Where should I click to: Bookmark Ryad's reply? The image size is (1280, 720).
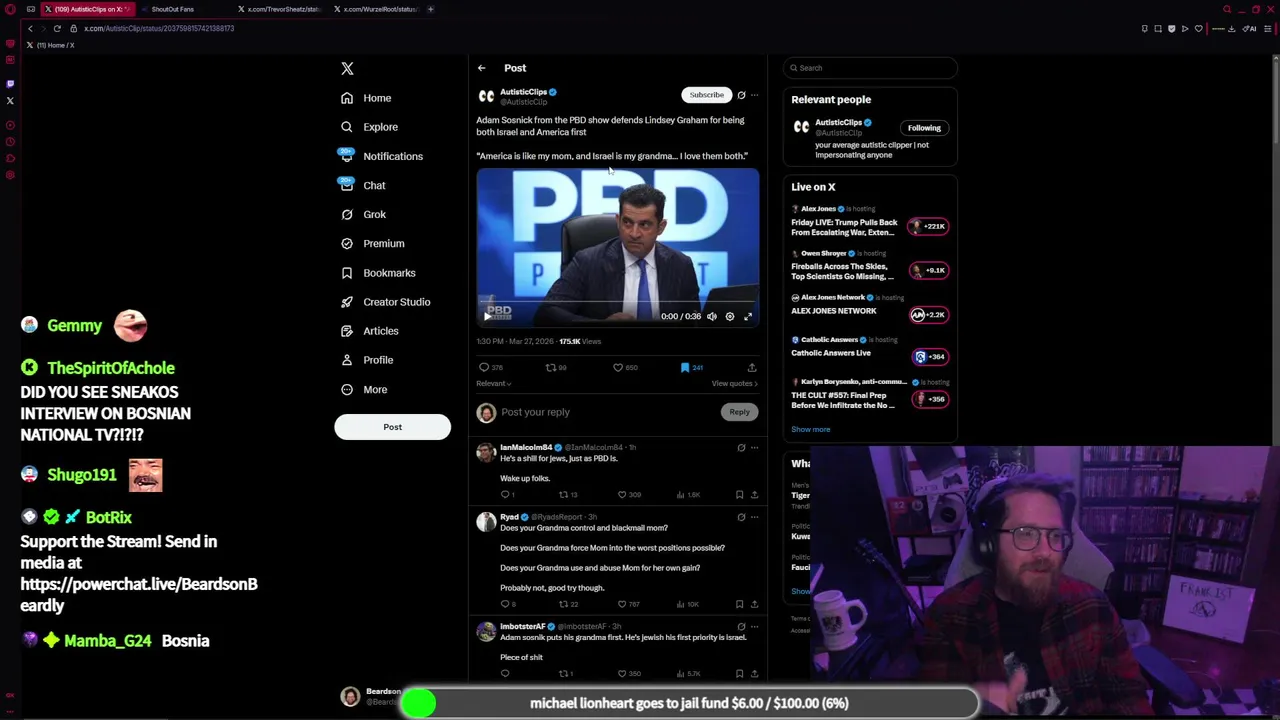[739, 604]
